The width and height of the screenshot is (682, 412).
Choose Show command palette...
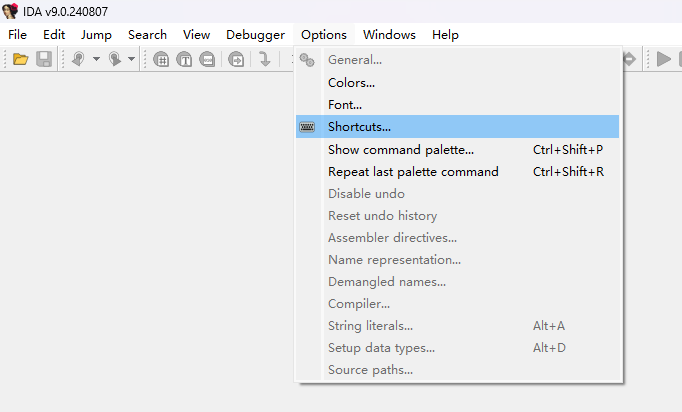(458, 150)
